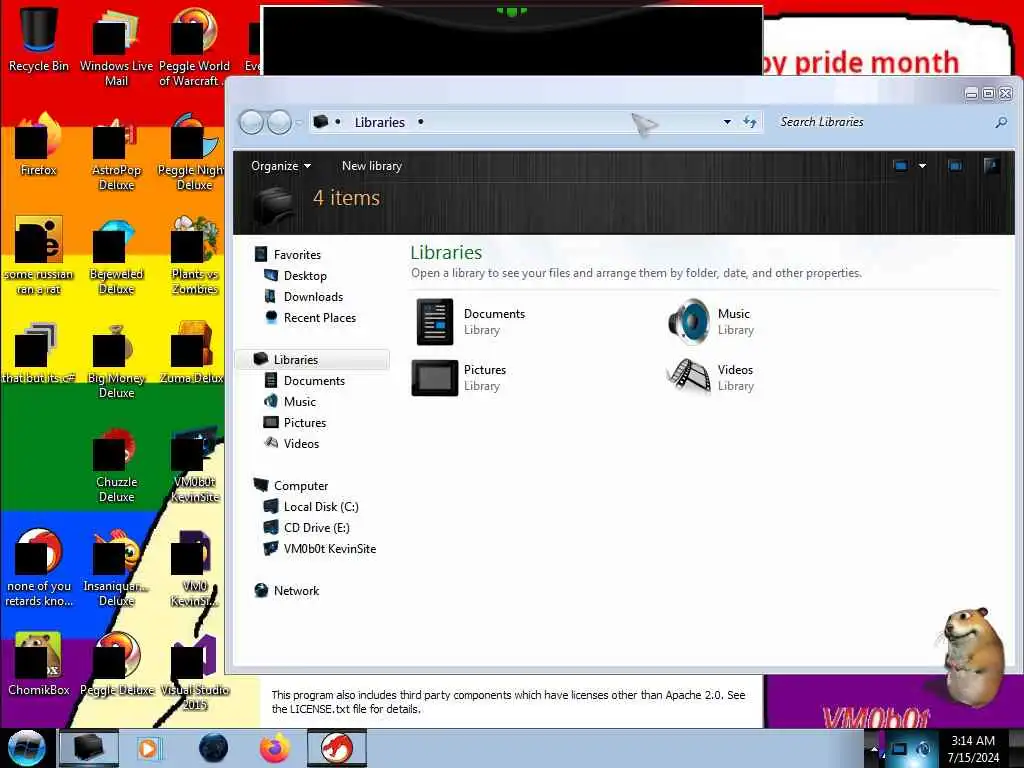Select Music under Libraries in sidebar
The height and width of the screenshot is (768, 1024).
click(x=299, y=402)
